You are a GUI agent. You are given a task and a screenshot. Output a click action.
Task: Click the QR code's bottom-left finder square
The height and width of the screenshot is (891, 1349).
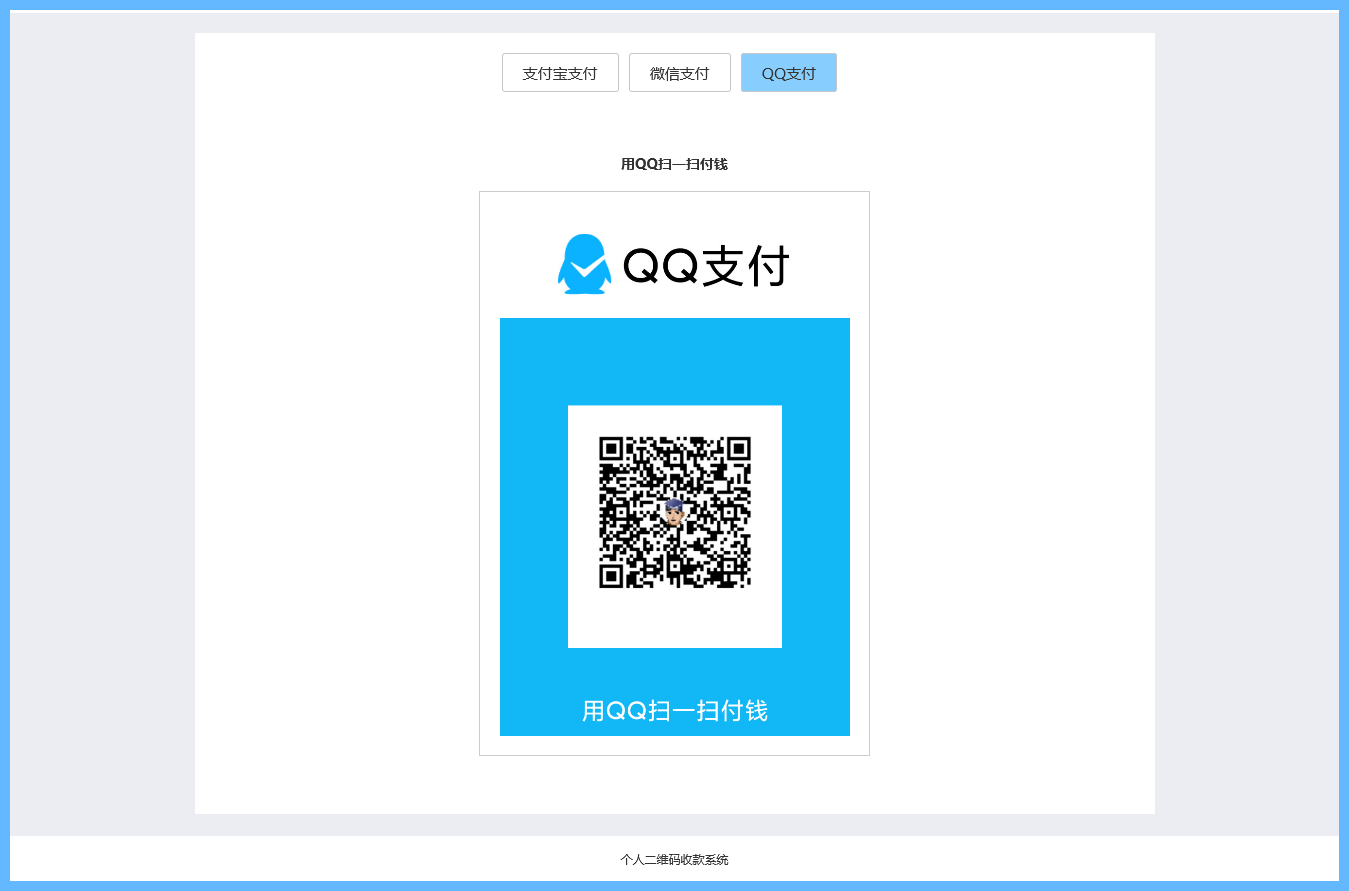tap(611, 576)
